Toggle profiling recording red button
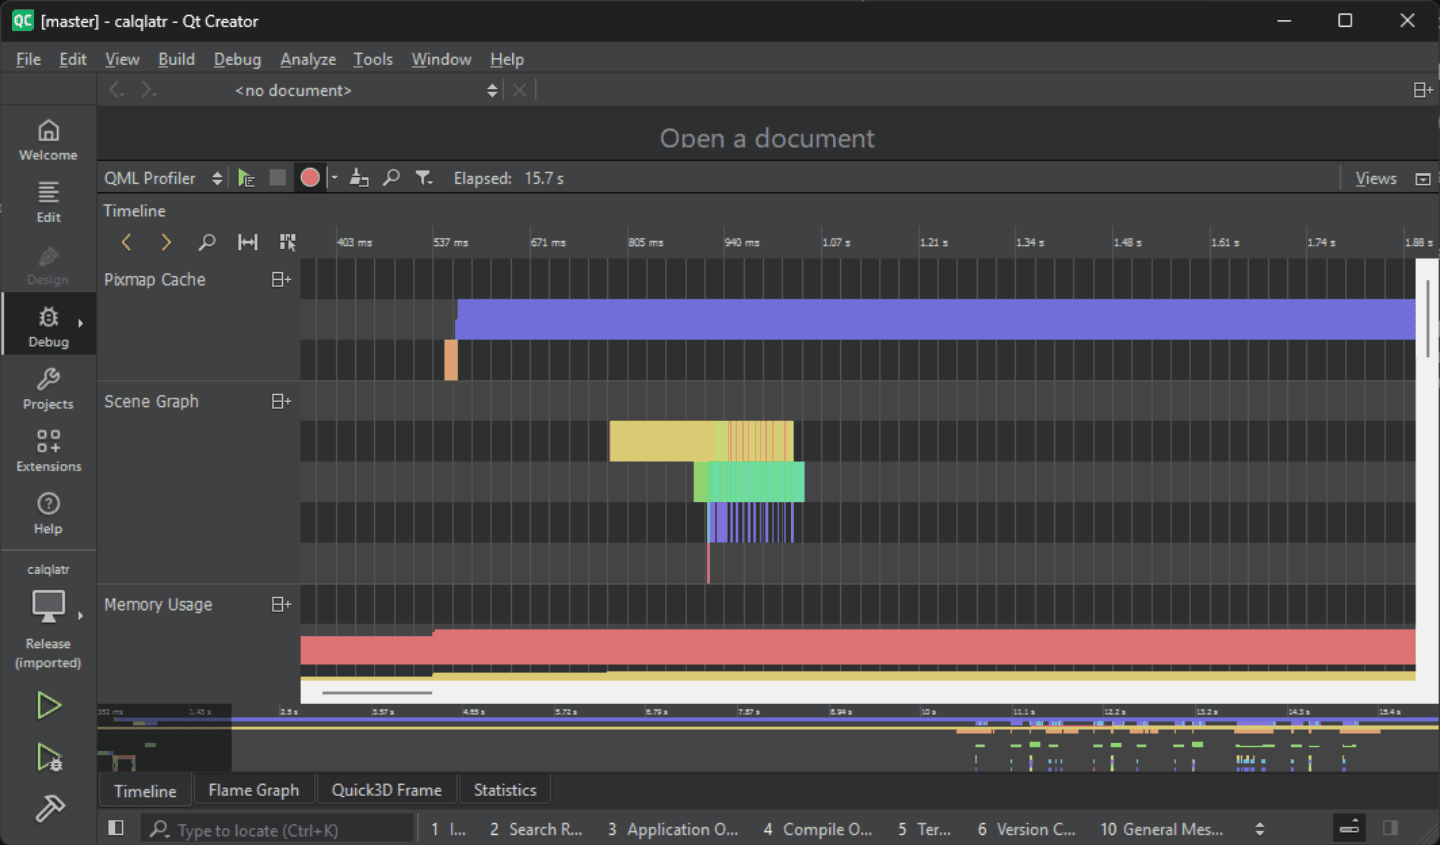 tap(310, 178)
